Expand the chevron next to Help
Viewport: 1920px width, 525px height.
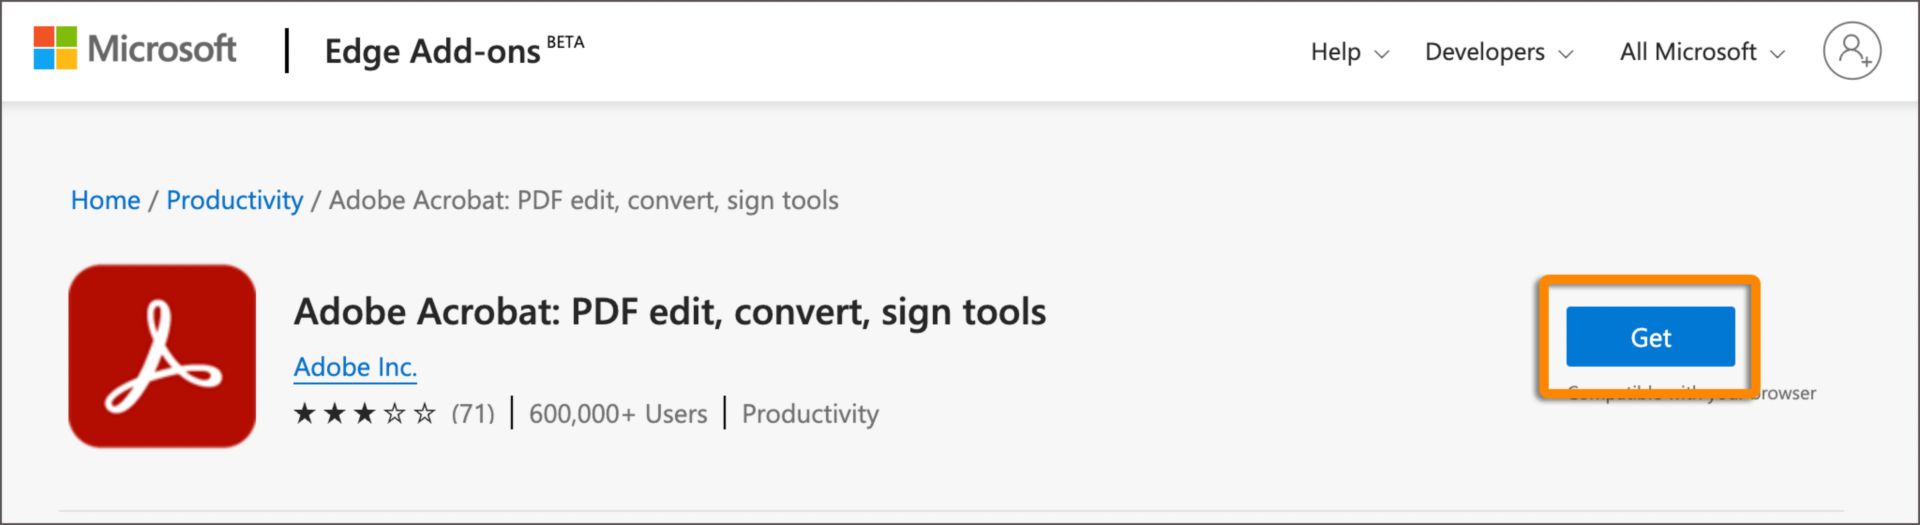point(1382,54)
